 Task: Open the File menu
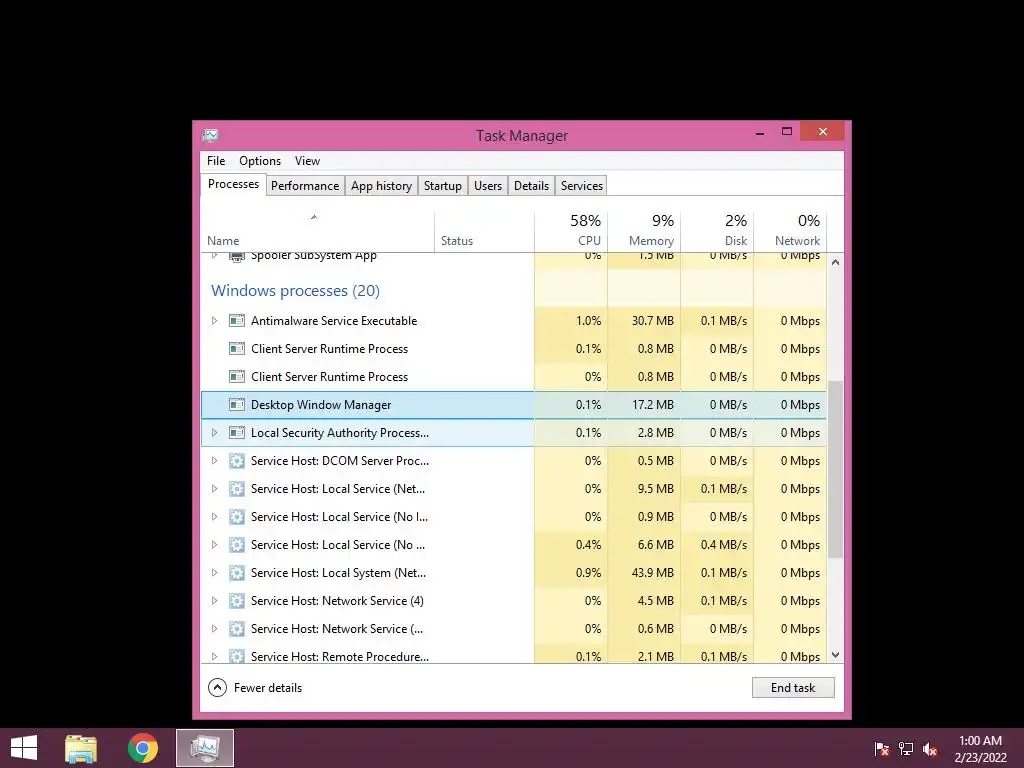pyautogui.click(x=216, y=161)
